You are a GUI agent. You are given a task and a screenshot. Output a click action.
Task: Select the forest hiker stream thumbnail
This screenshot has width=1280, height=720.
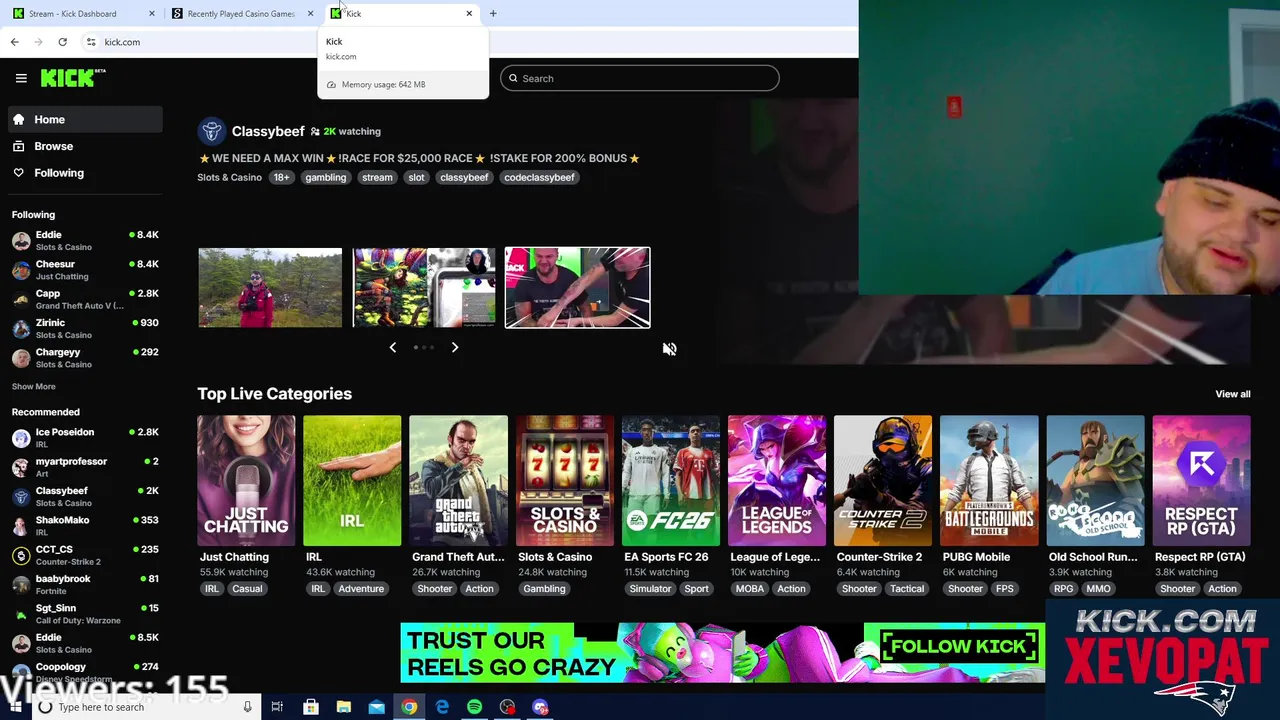(270, 288)
